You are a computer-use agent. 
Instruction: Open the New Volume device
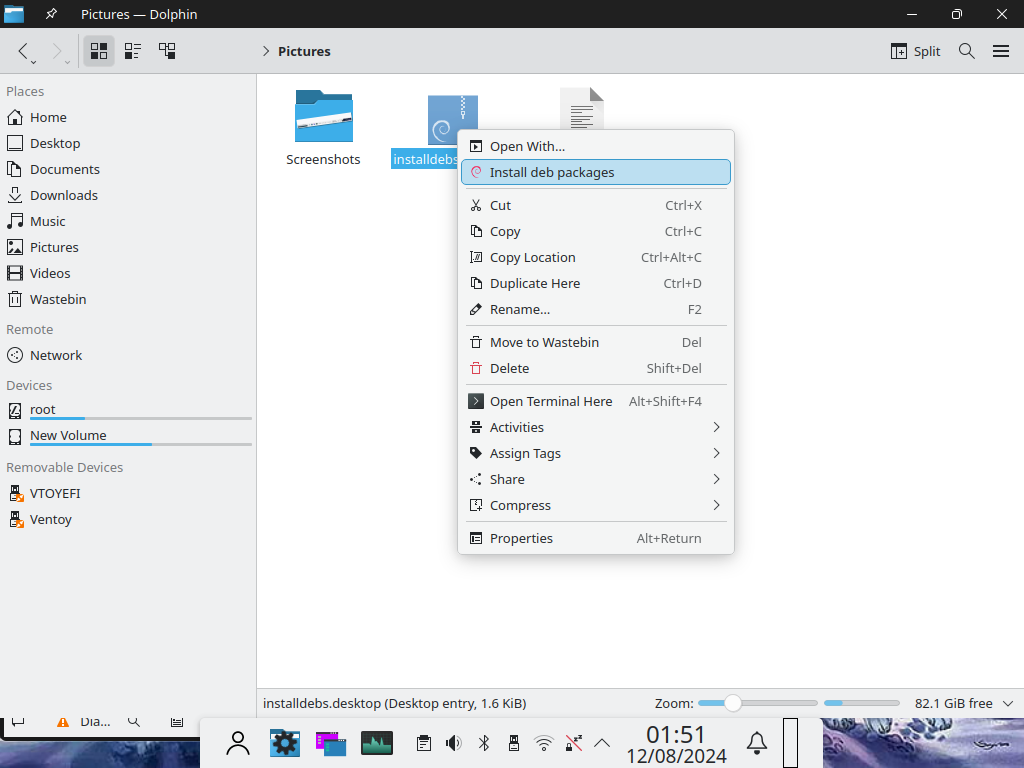(128, 436)
